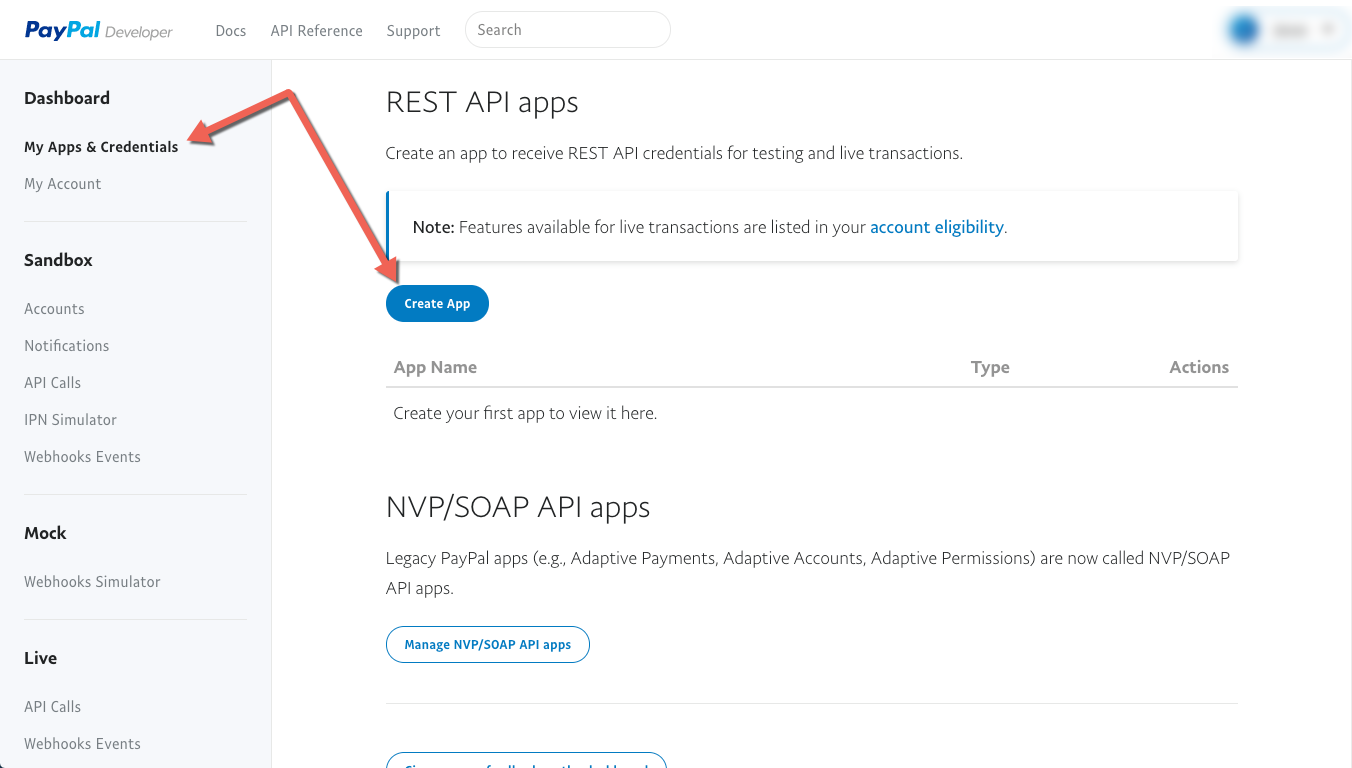The image size is (1352, 768).
Task: Click the PayPal Developer logo
Action: pyautogui.click(x=98, y=31)
